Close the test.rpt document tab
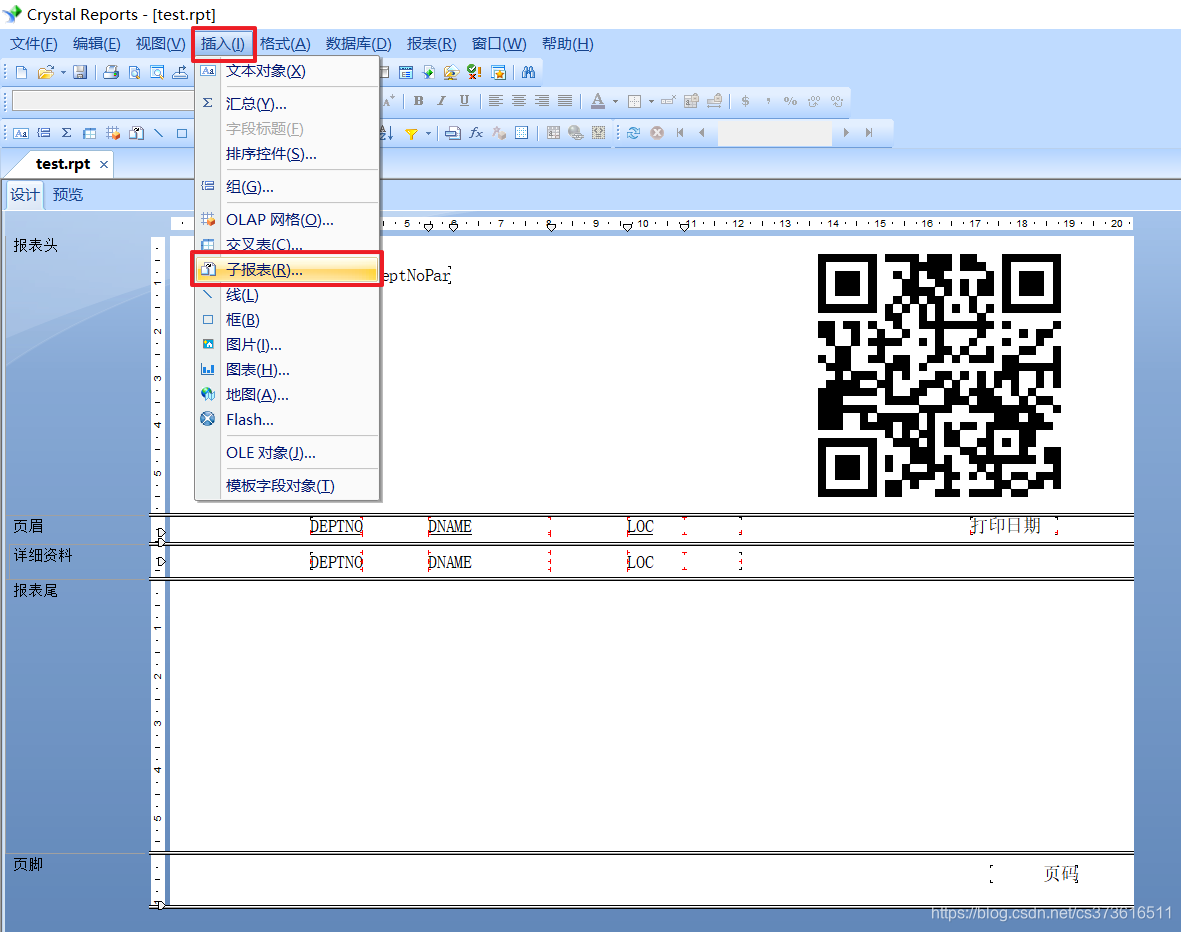The height and width of the screenshot is (932, 1181). coord(104,164)
